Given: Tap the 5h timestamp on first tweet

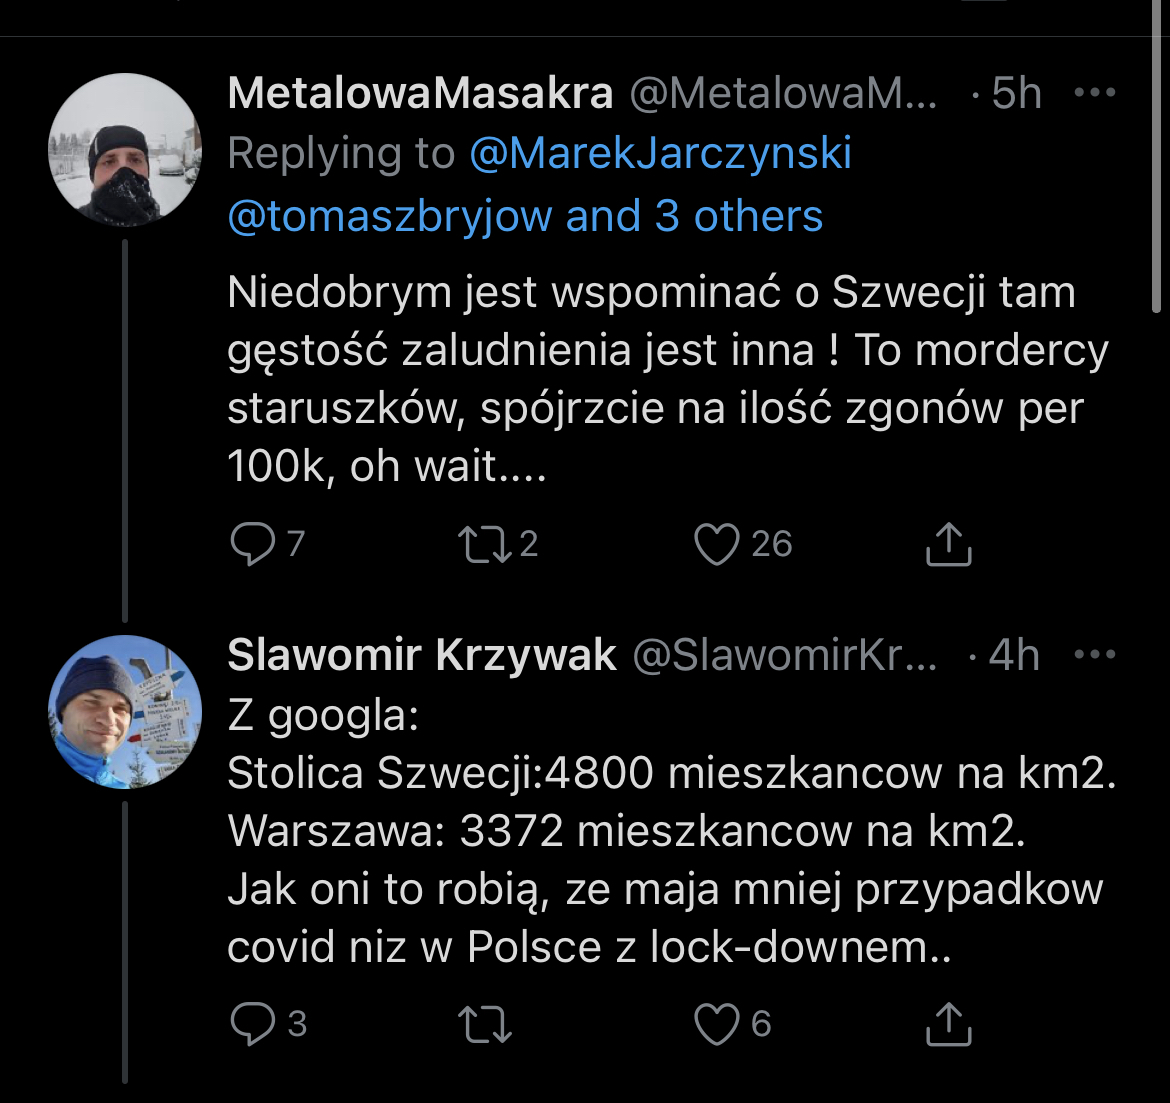Looking at the screenshot, I should (1016, 93).
